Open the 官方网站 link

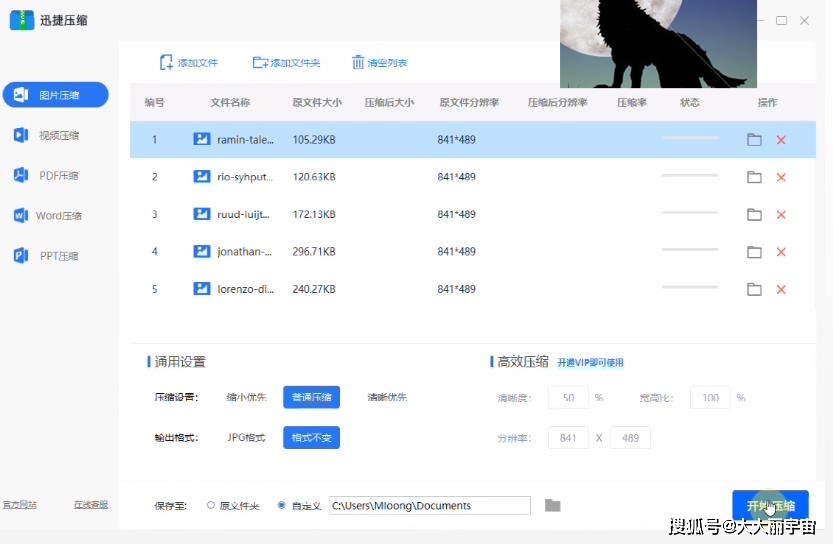(x=20, y=505)
